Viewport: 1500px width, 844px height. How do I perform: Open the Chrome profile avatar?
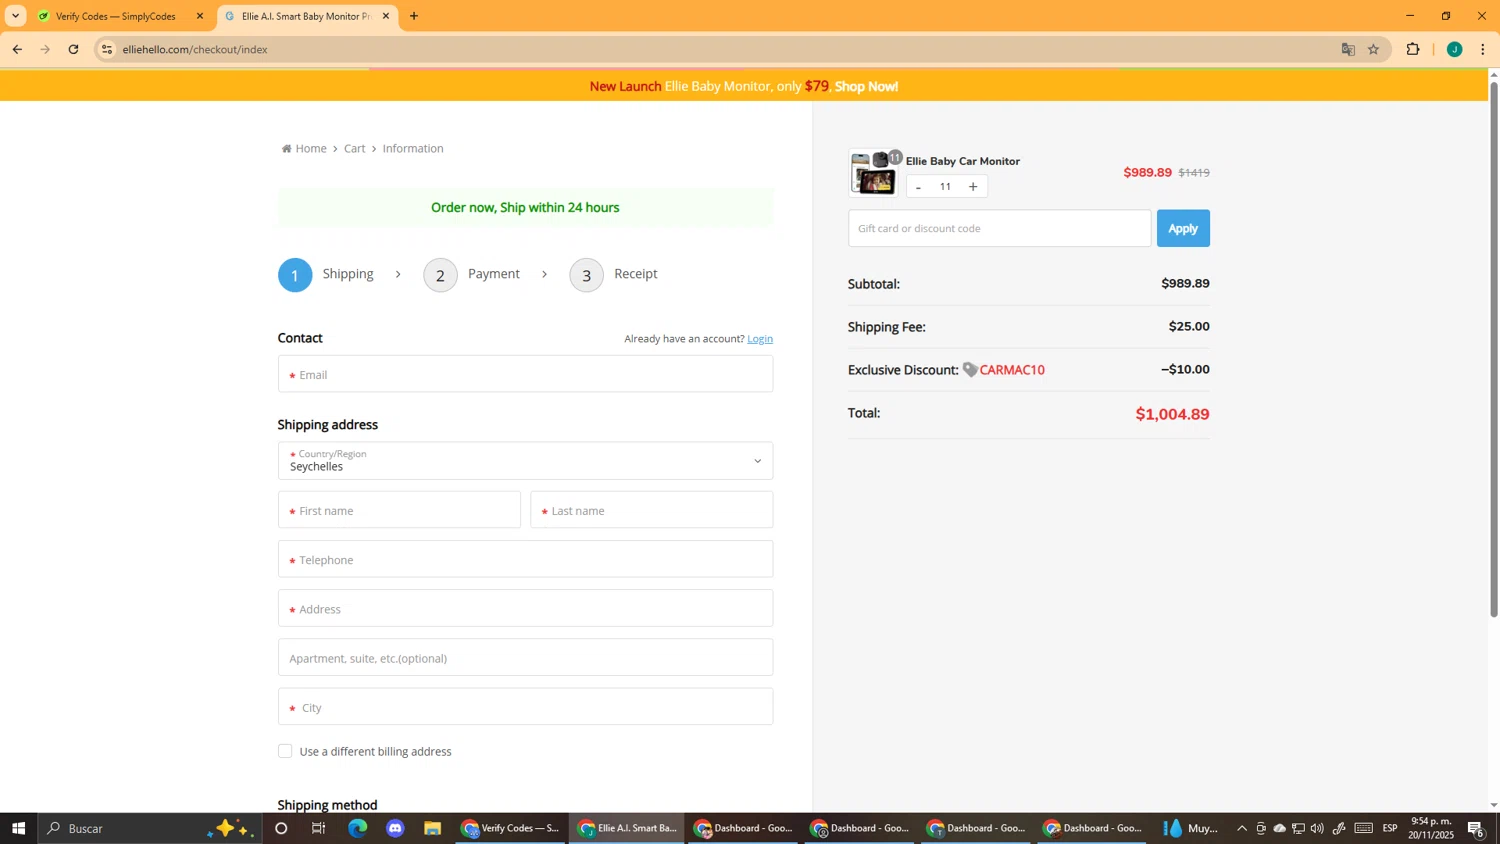pyautogui.click(x=1454, y=49)
